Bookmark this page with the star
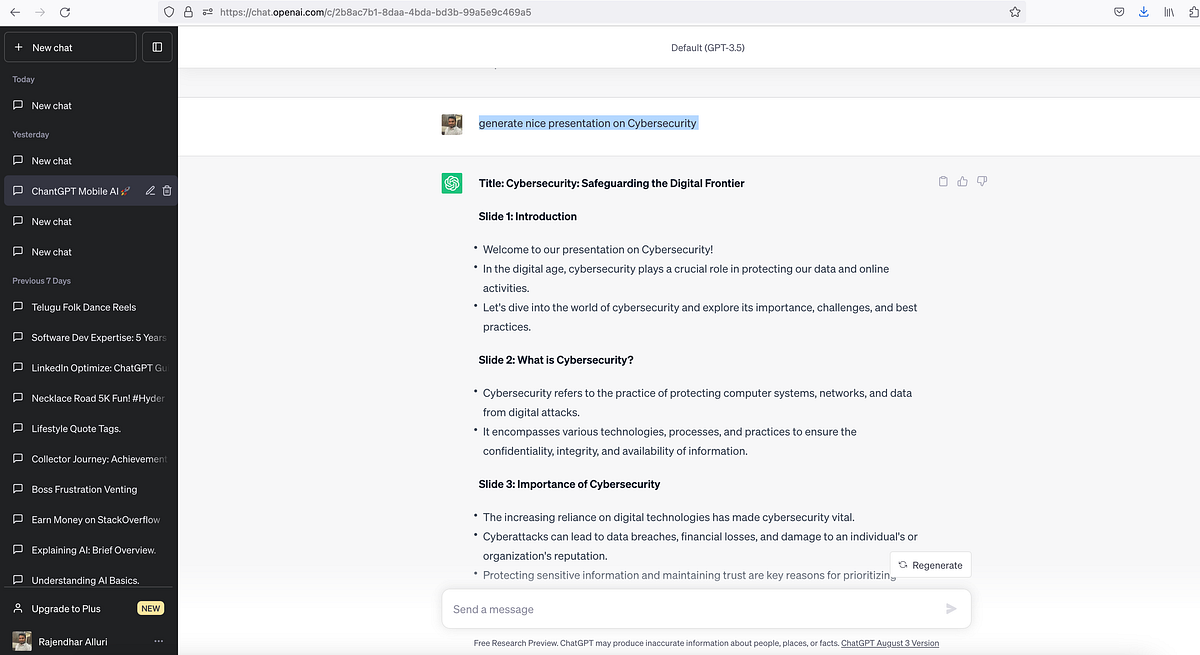Image resolution: width=1200 pixels, height=655 pixels. coord(1014,12)
